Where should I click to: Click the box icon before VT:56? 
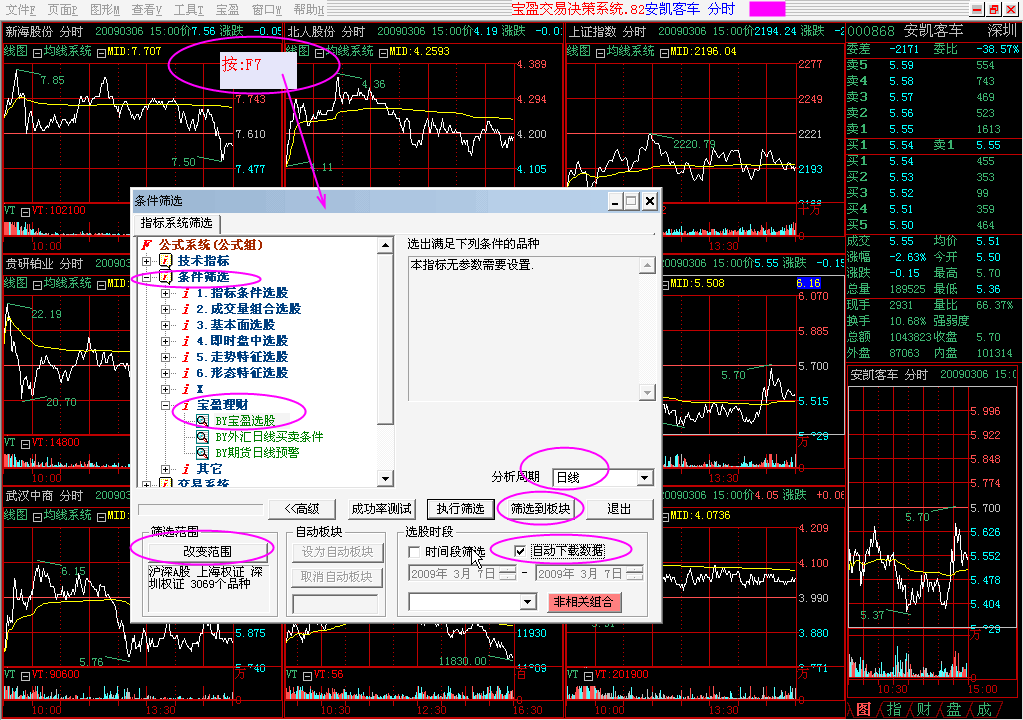coord(307,676)
